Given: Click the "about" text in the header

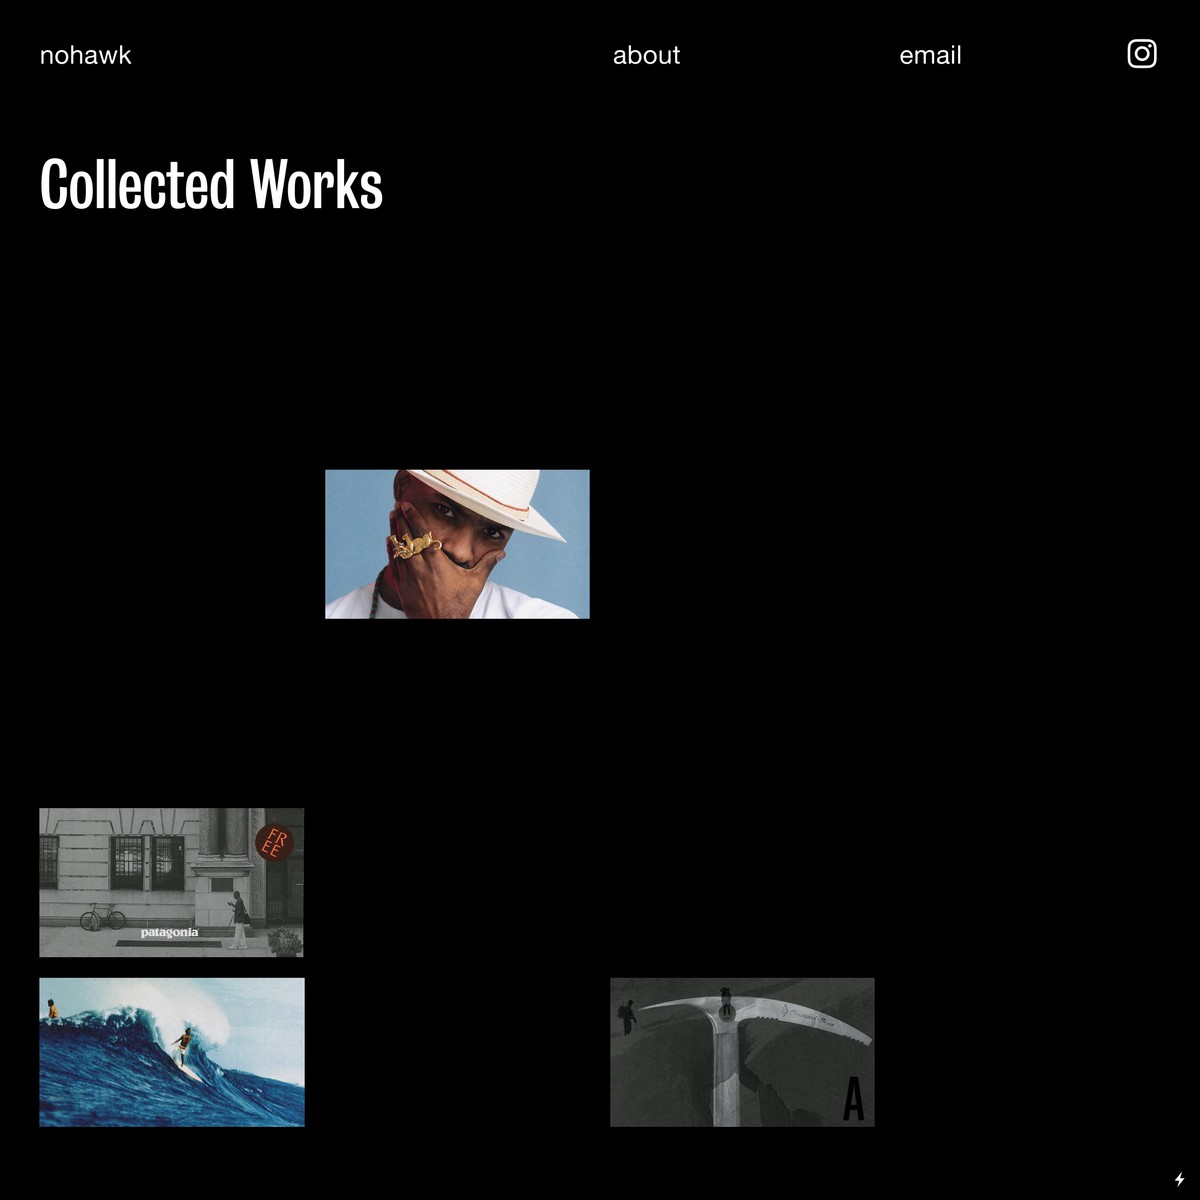Looking at the screenshot, I should (646, 55).
